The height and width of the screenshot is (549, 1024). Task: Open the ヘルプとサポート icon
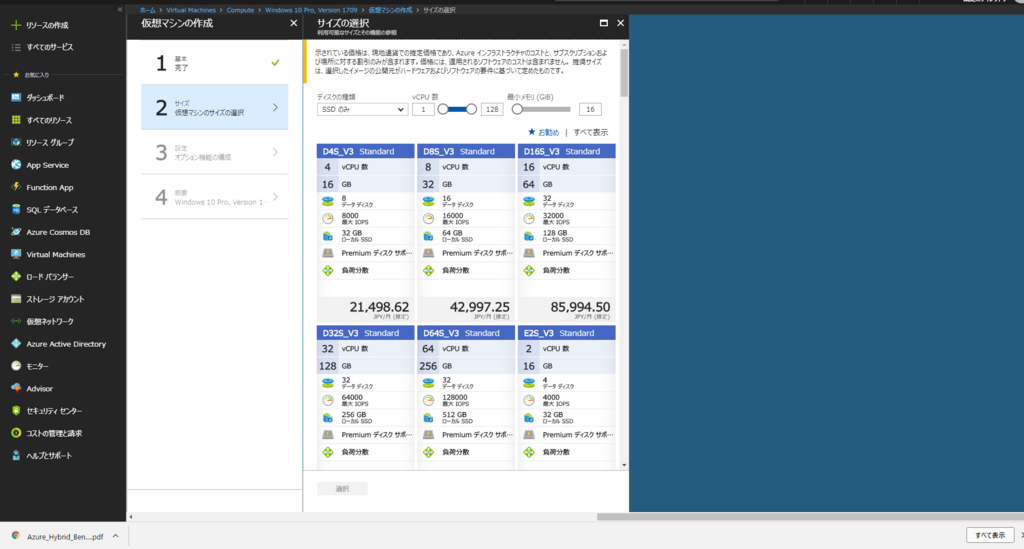16,455
